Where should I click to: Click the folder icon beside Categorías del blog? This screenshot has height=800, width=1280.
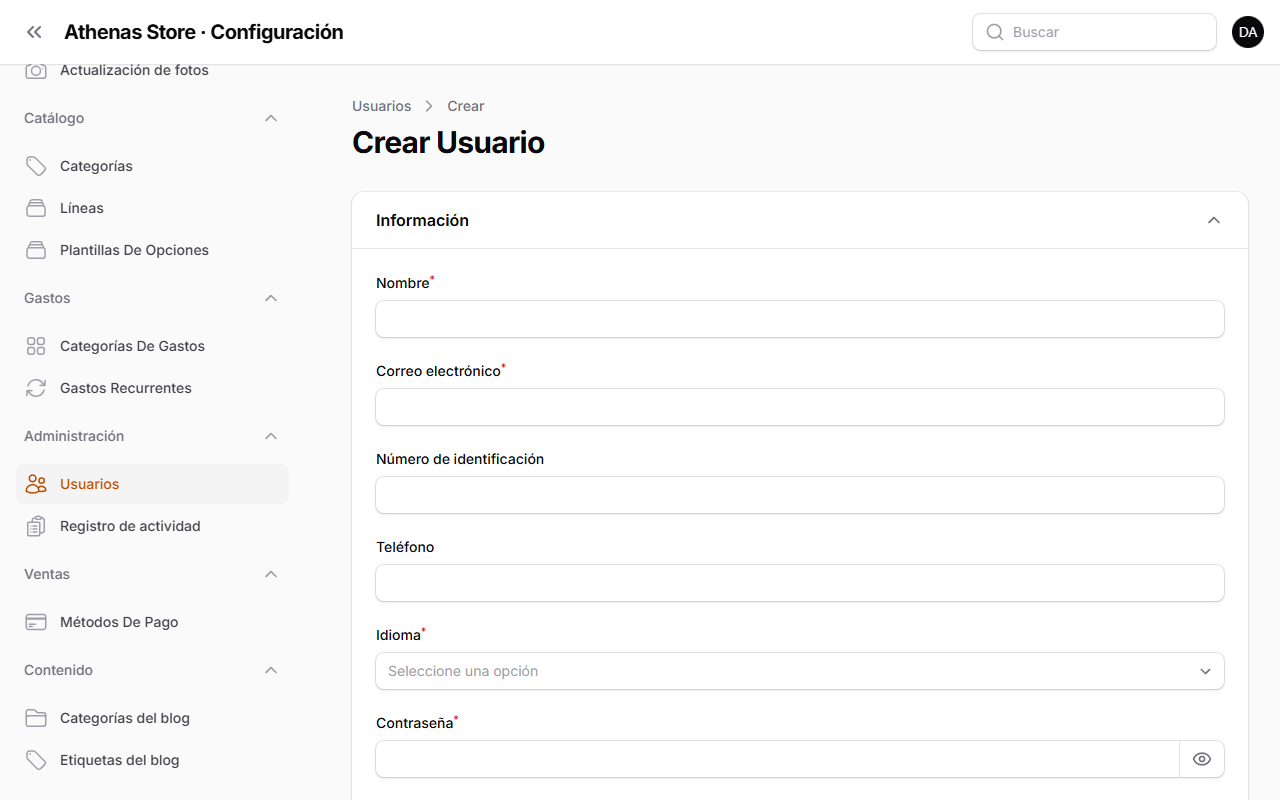[36, 718]
